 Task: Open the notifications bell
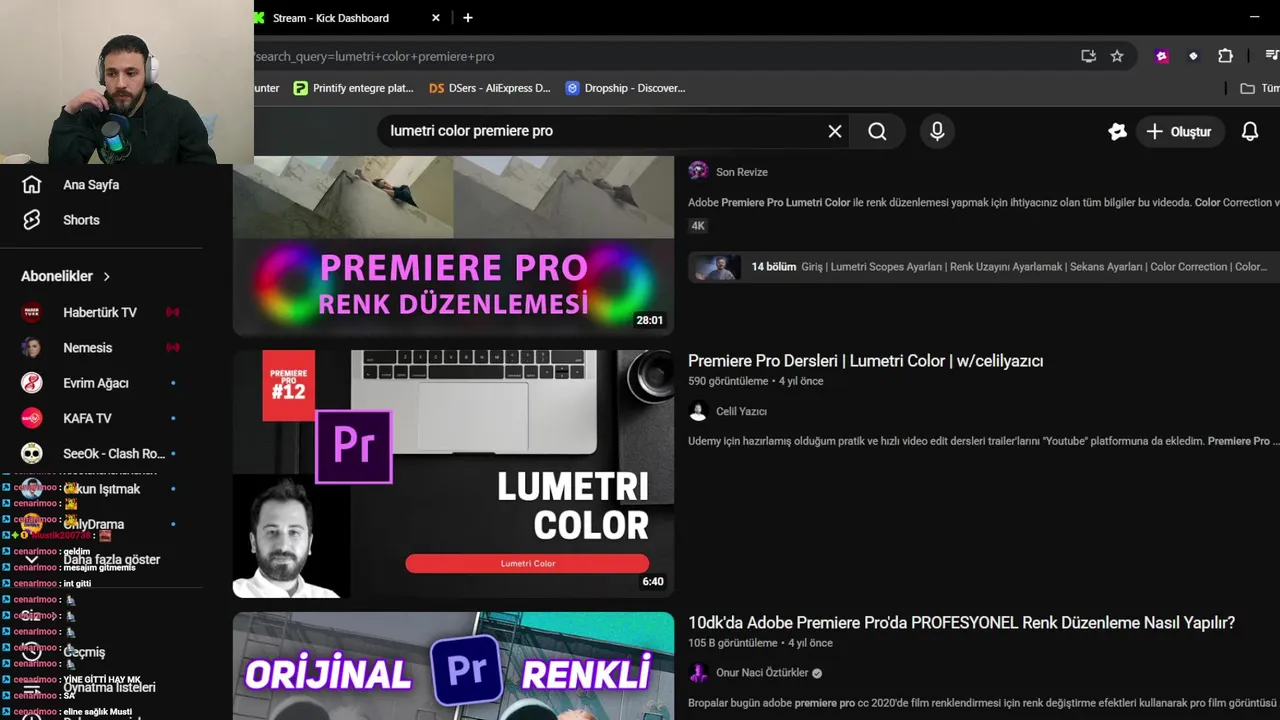[x=1250, y=131]
